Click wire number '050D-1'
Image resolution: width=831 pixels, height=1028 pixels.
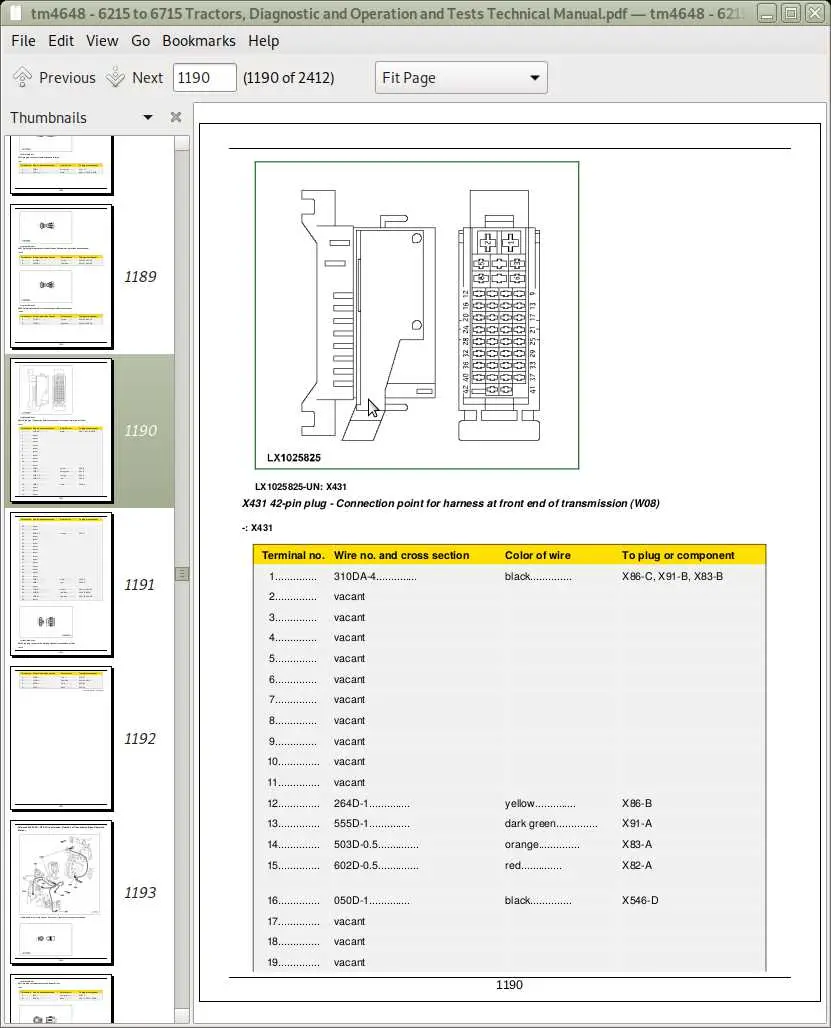click(x=351, y=900)
